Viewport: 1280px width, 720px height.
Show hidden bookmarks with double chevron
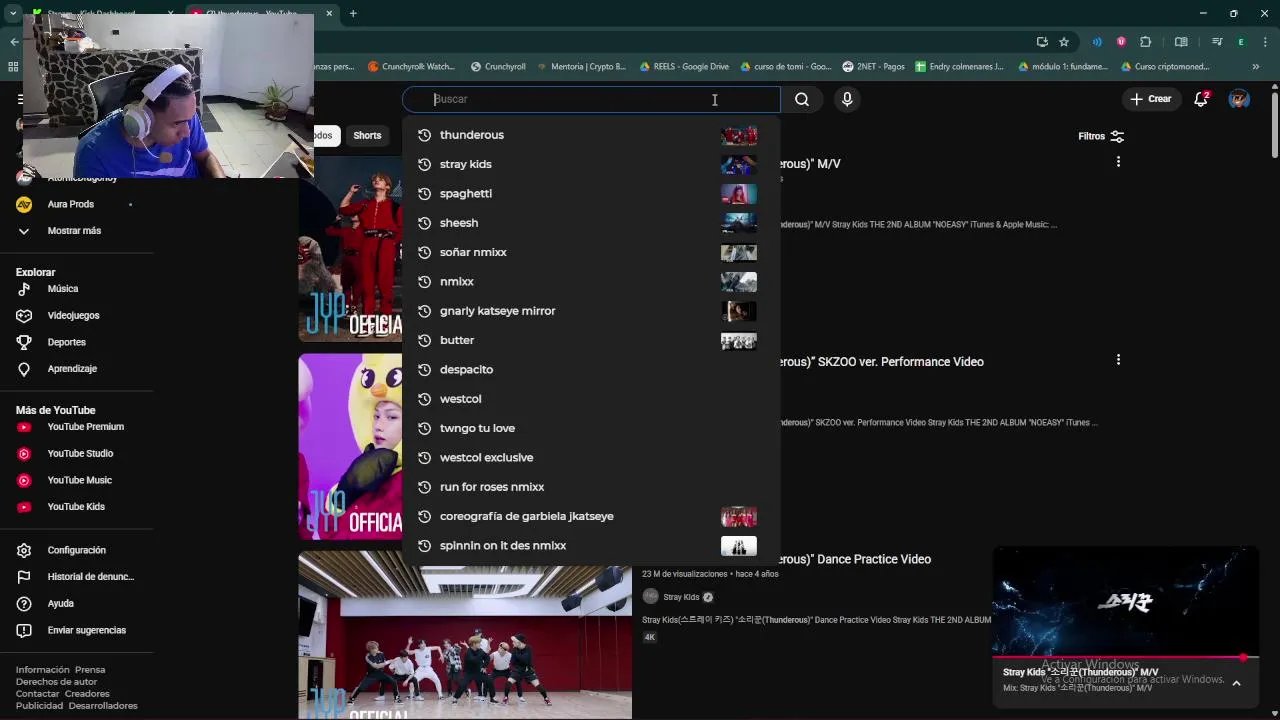(1256, 67)
